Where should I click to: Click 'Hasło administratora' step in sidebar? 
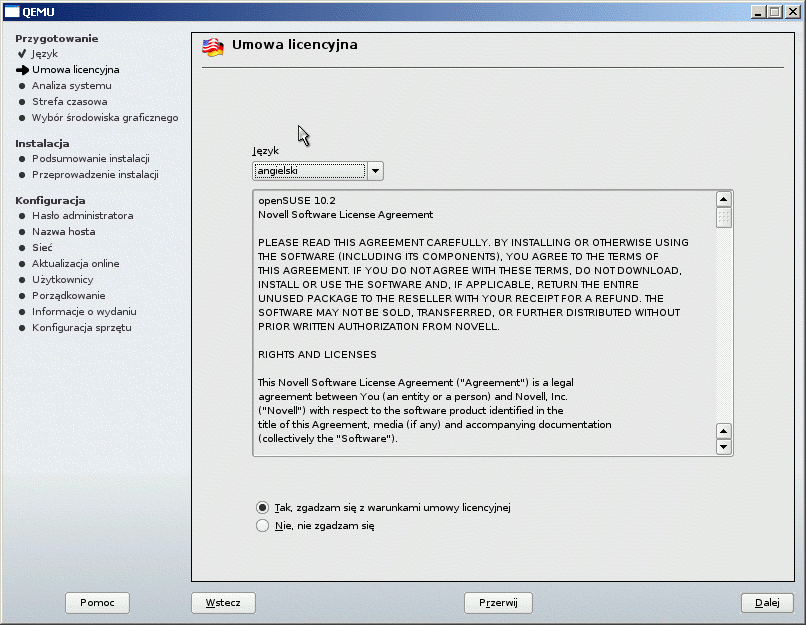pyautogui.click(x=82, y=216)
